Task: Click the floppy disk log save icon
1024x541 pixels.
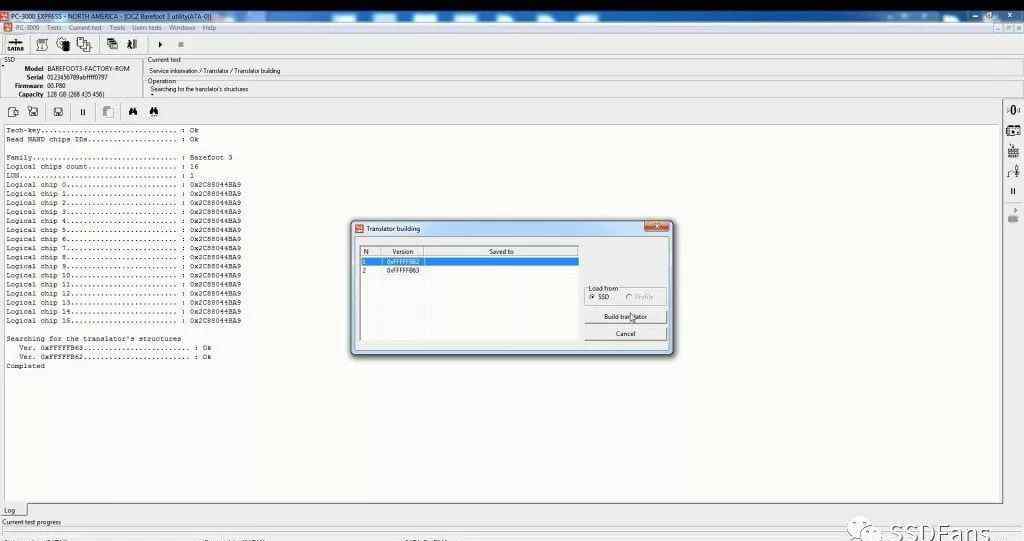Action: coord(58,112)
